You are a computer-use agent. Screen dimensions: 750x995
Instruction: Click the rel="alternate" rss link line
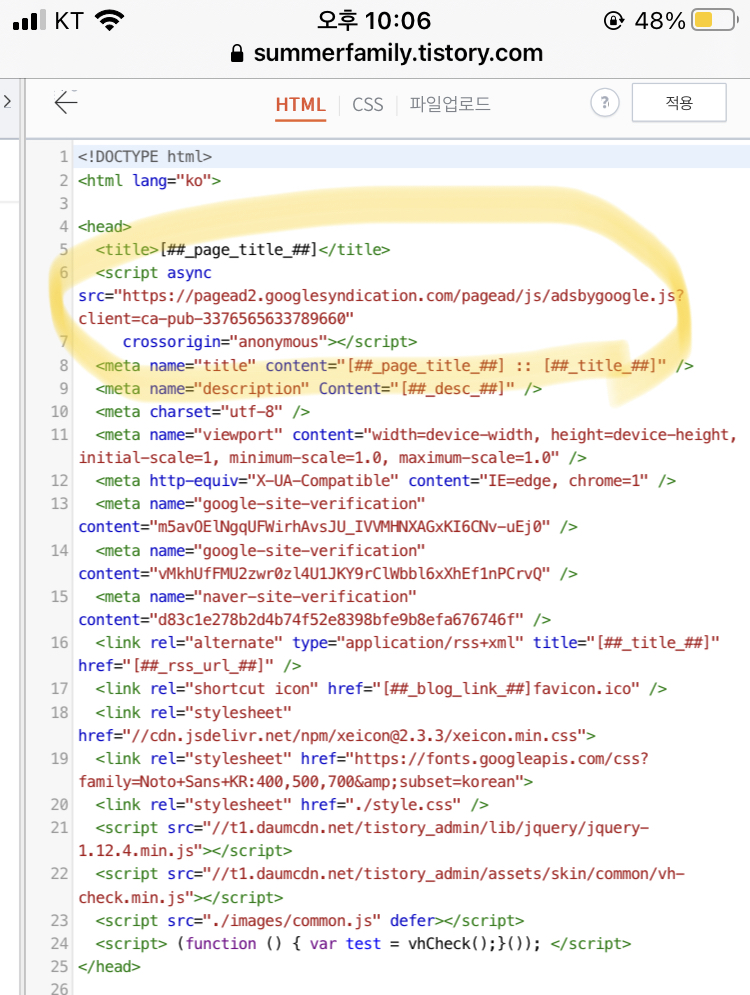point(408,643)
